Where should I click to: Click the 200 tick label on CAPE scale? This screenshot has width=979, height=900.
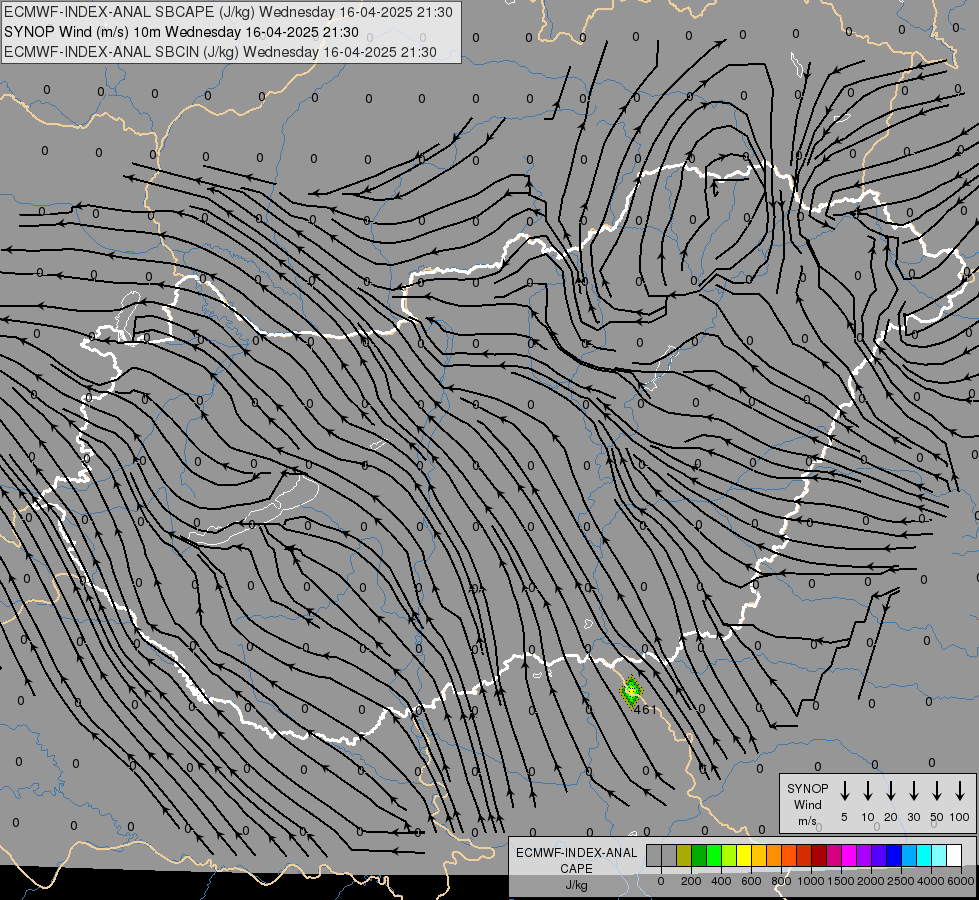691,881
